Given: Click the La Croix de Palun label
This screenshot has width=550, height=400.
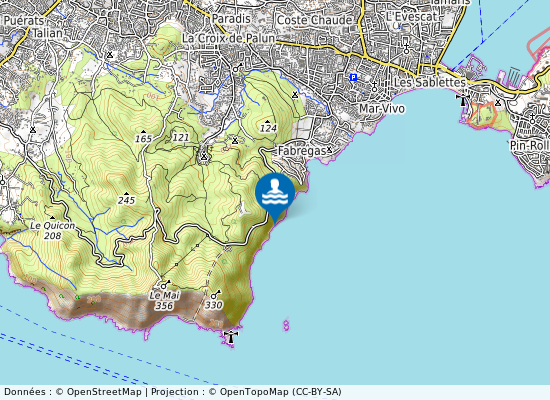Looking at the screenshot, I should pyautogui.click(x=229, y=38).
